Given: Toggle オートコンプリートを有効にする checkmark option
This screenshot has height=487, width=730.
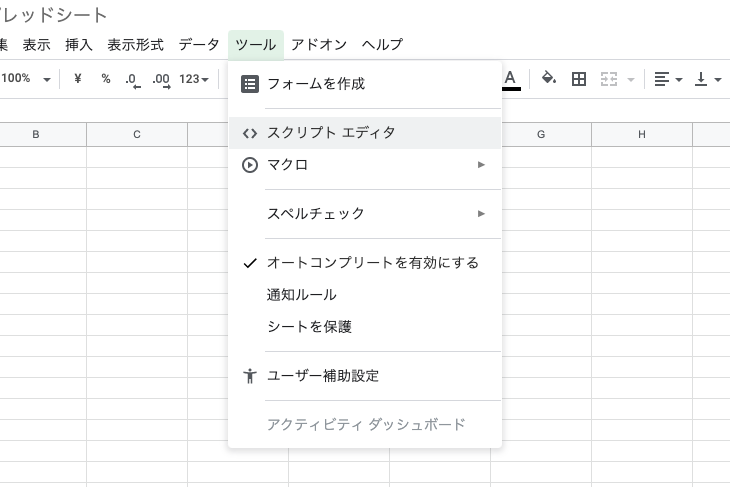Looking at the screenshot, I should point(372,263).
